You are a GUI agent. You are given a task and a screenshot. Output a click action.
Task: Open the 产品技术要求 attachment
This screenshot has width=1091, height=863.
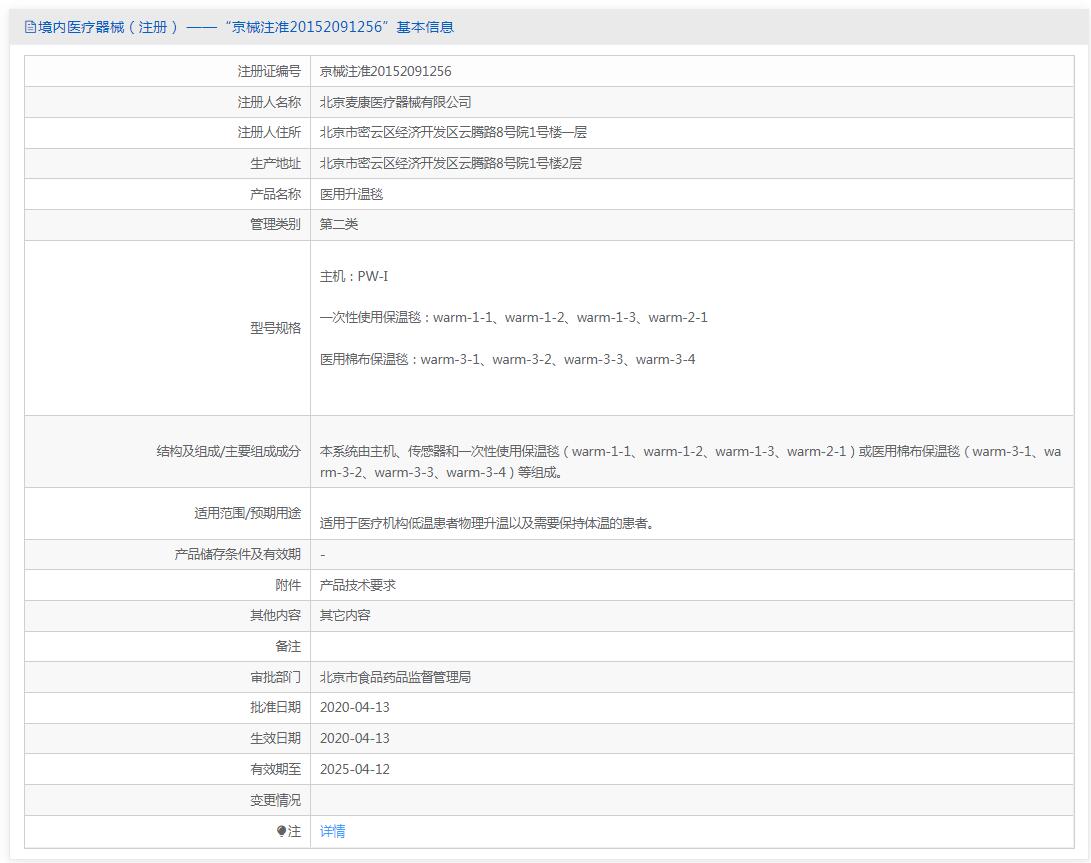(358, 585)
